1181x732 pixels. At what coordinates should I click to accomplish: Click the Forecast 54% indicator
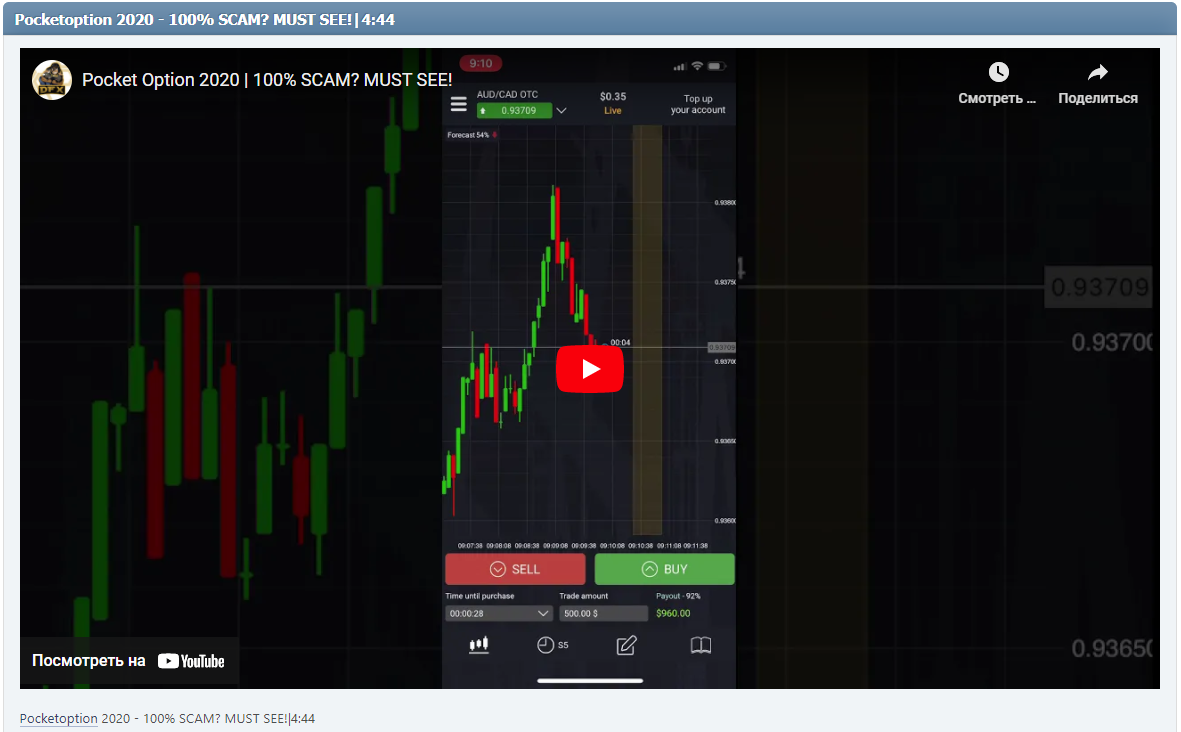(471, 135)
